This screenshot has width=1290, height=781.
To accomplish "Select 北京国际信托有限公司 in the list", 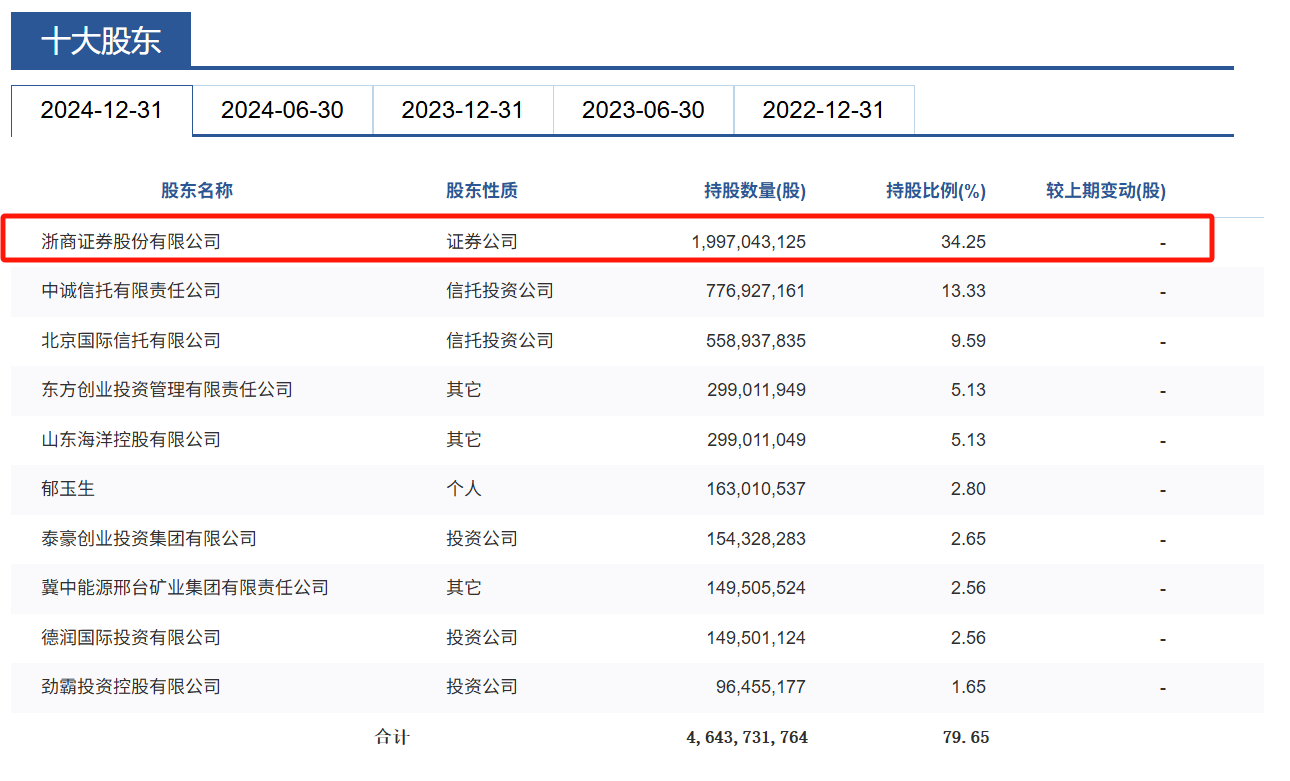I will point(131,340).
